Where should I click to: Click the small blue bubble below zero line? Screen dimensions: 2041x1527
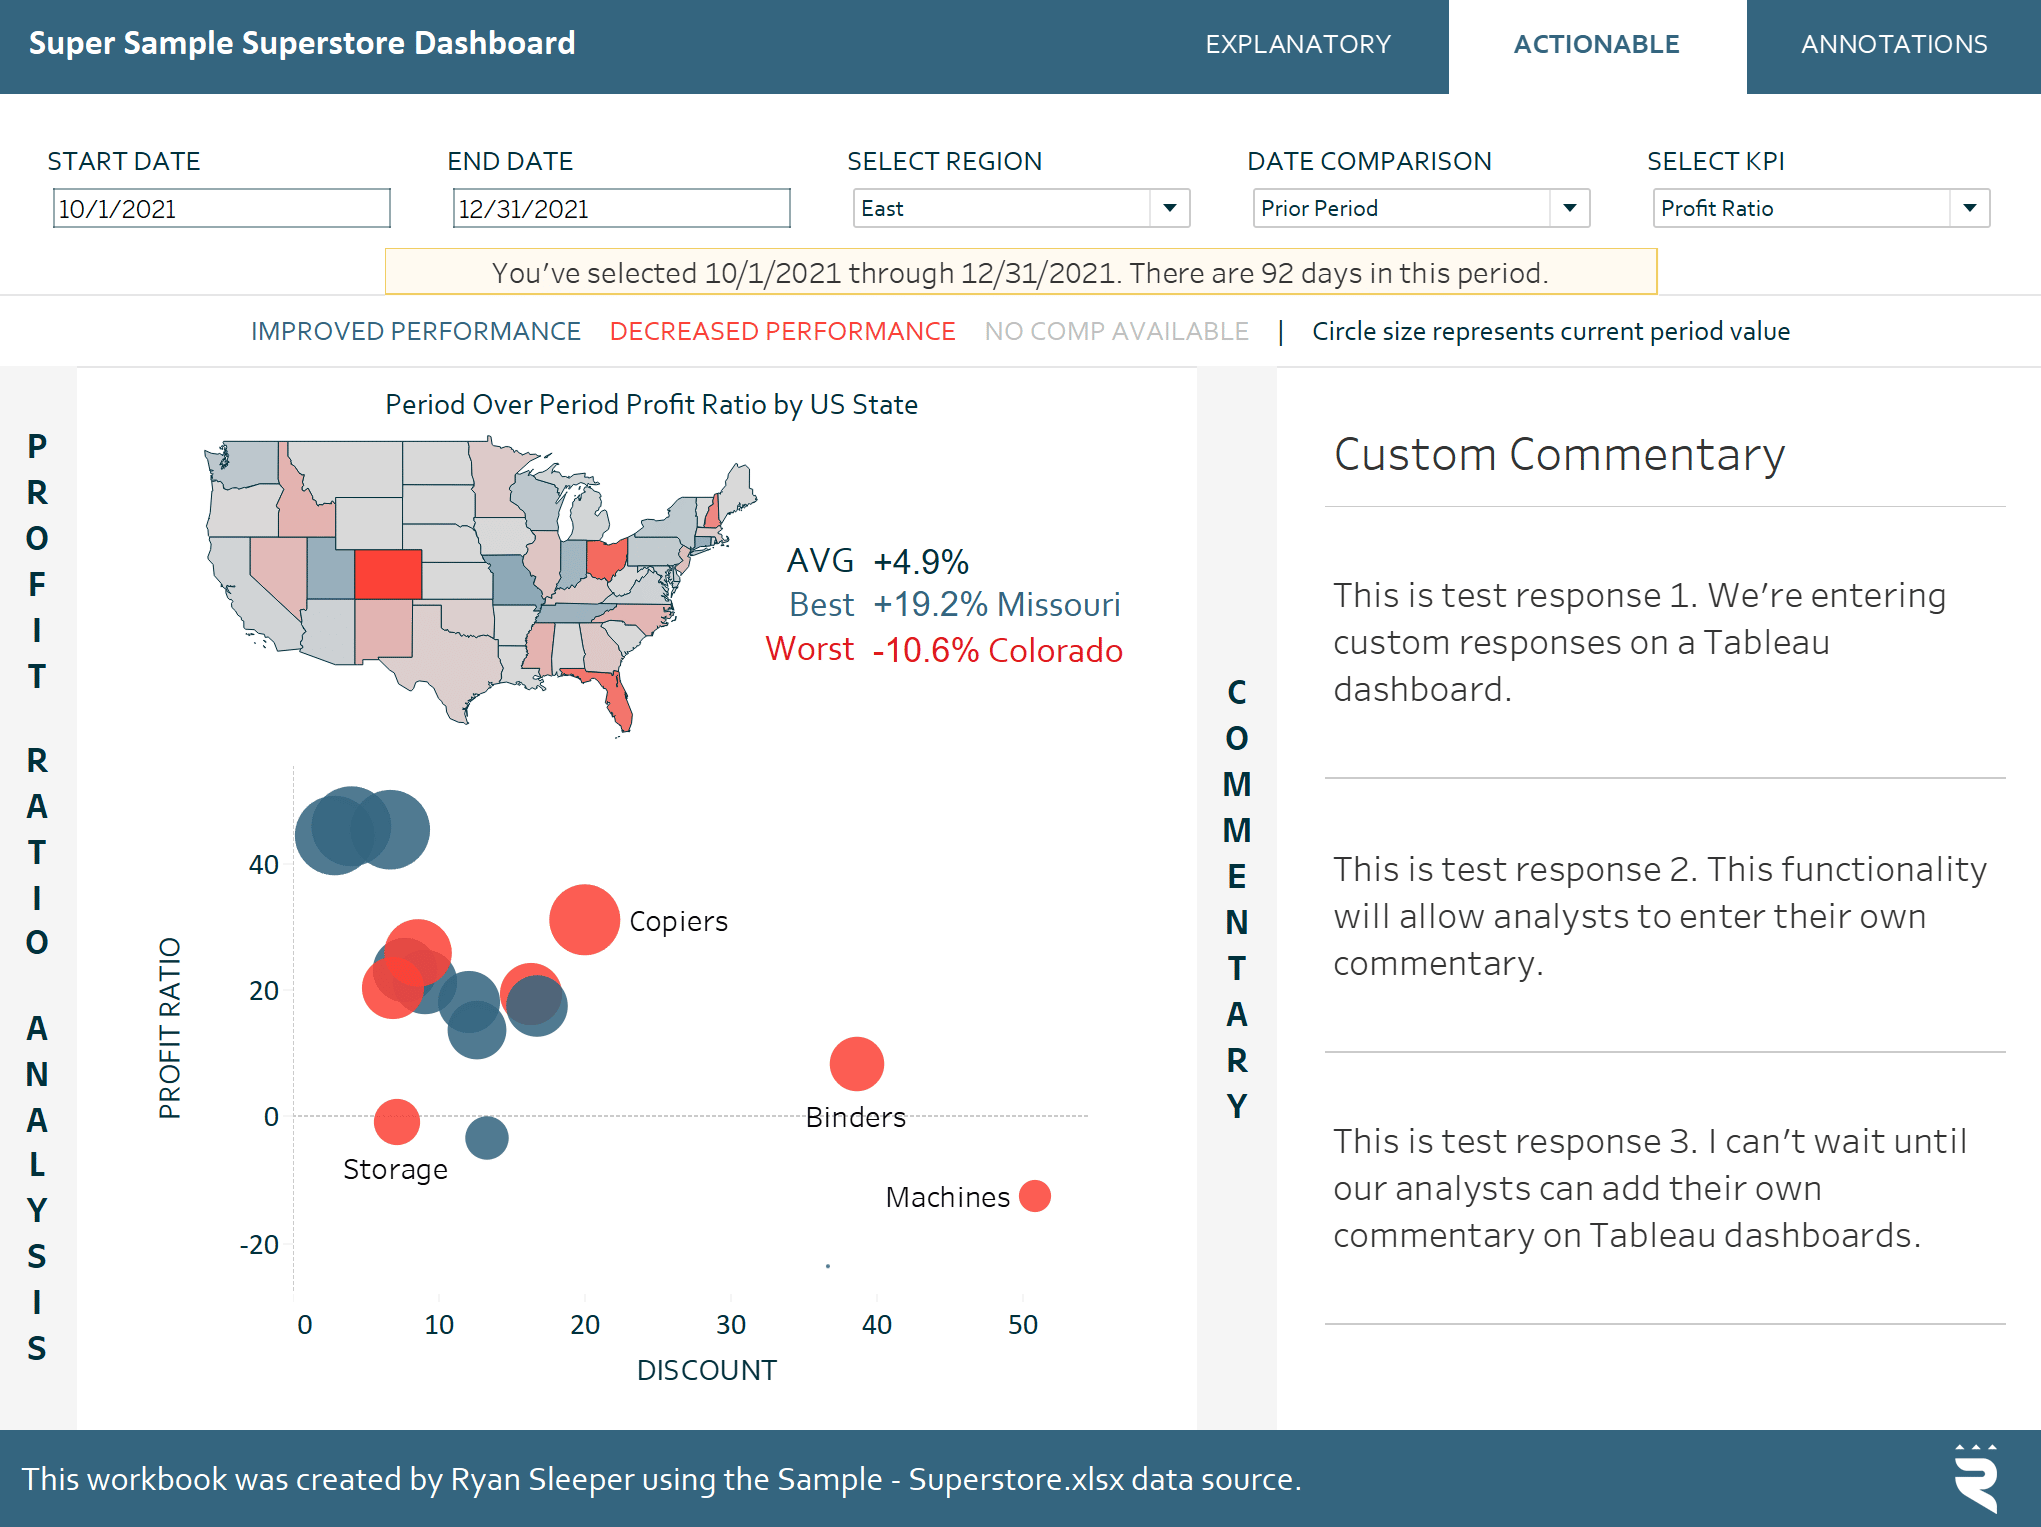pos(486,1138)
